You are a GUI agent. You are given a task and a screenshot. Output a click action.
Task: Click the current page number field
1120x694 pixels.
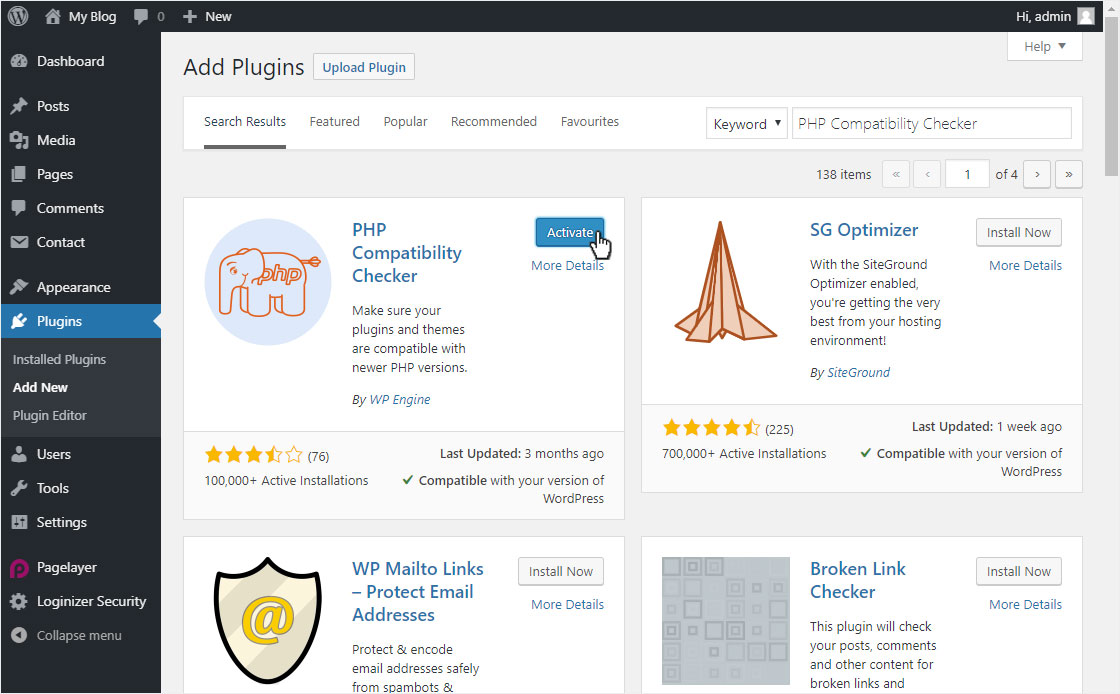click(x=967, y=174)
